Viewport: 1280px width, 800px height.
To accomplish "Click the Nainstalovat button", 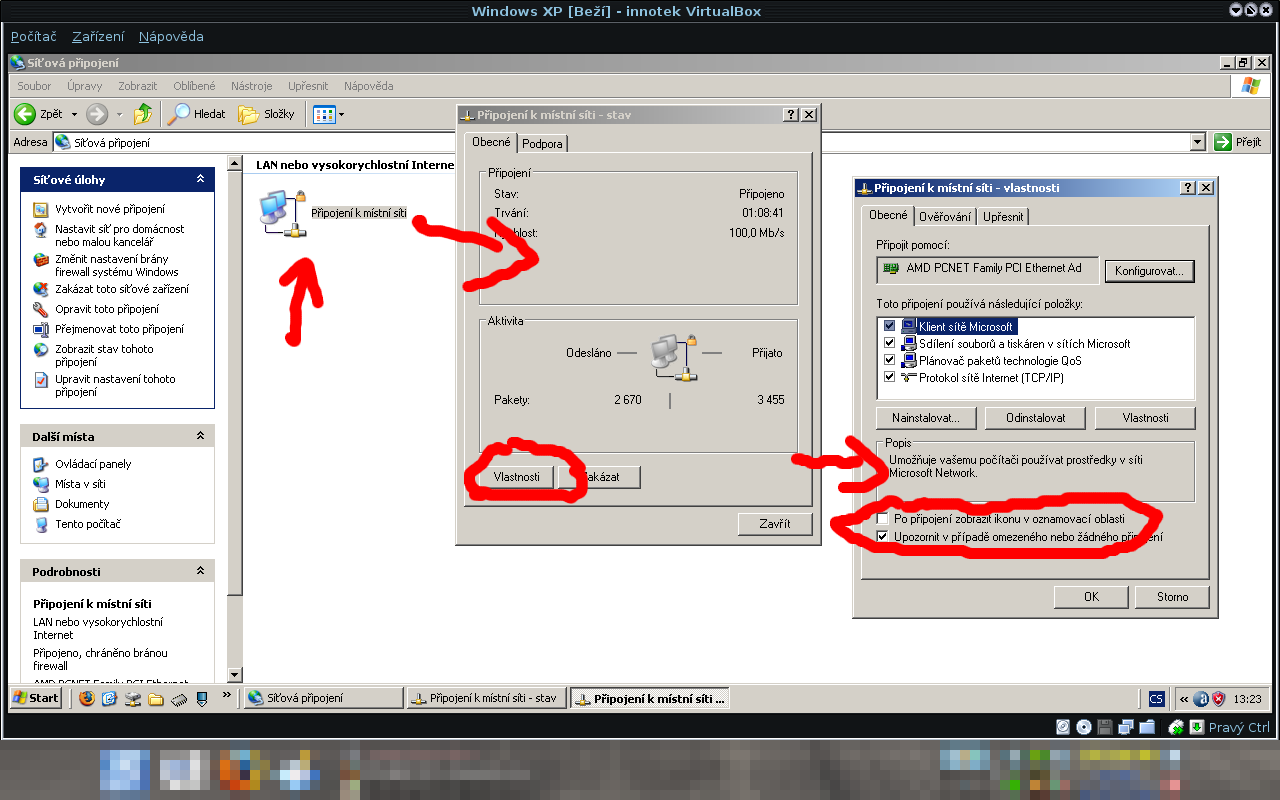I will coord(926,418).
